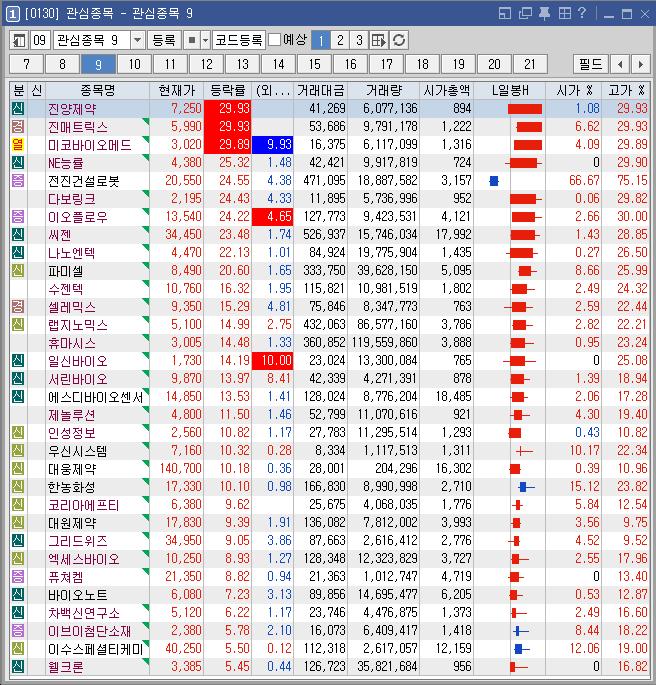Viewport: 656px width, 685px height.
Task: Click the 신 badge next to 진양제약
Action: point(17,108)
